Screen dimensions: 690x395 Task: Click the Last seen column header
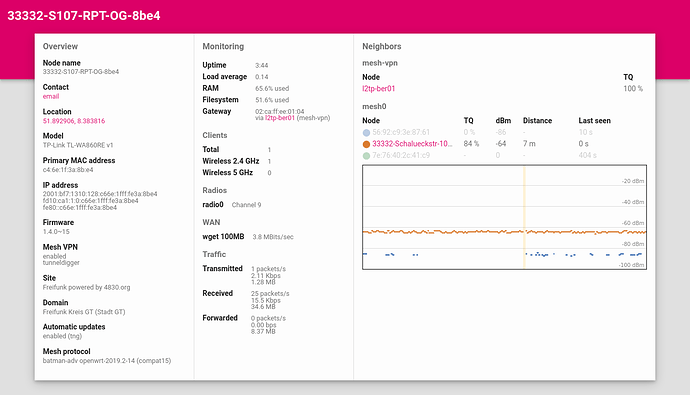[595, 121]
